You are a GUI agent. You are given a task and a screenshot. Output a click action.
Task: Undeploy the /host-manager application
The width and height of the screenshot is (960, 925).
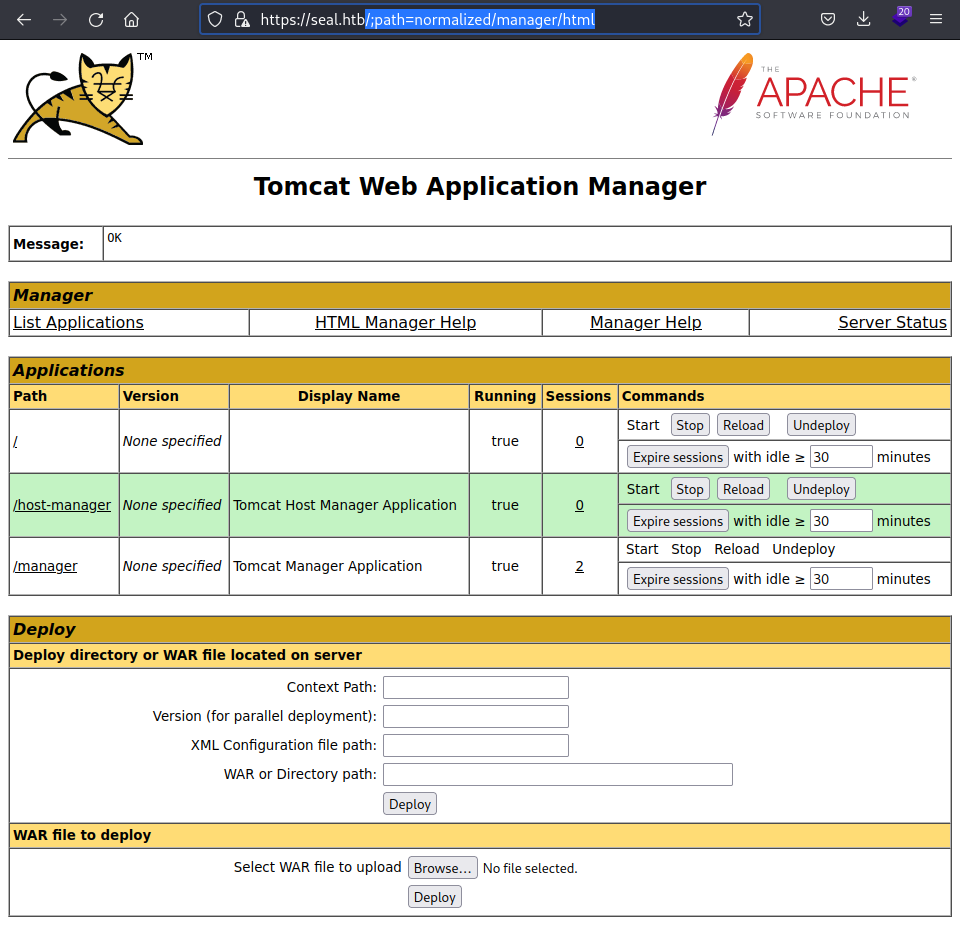coord(821,489)
